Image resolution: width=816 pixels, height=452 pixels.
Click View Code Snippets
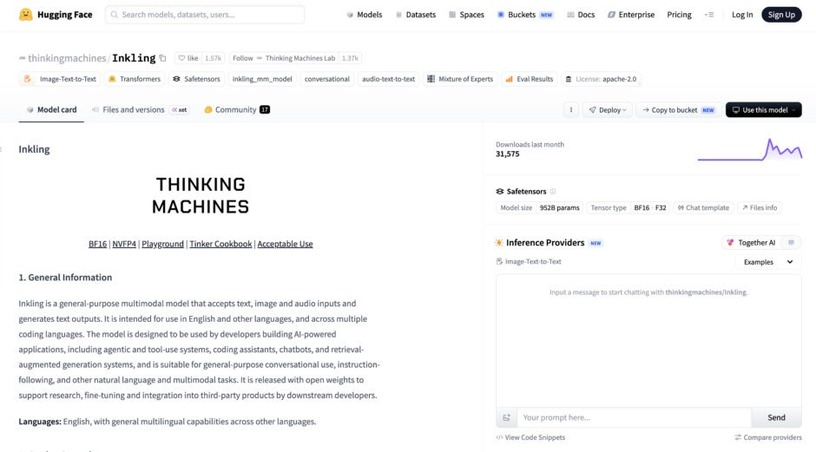click(x=531, y=437)
